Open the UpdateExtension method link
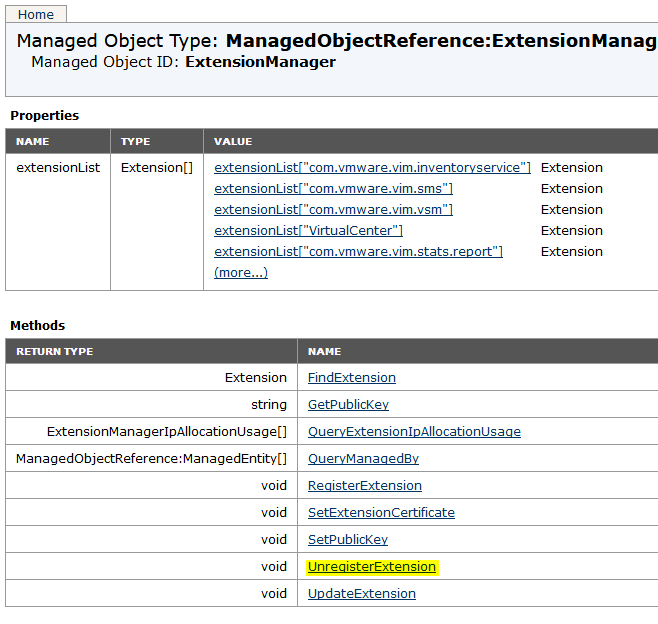 tap(361, 594)
